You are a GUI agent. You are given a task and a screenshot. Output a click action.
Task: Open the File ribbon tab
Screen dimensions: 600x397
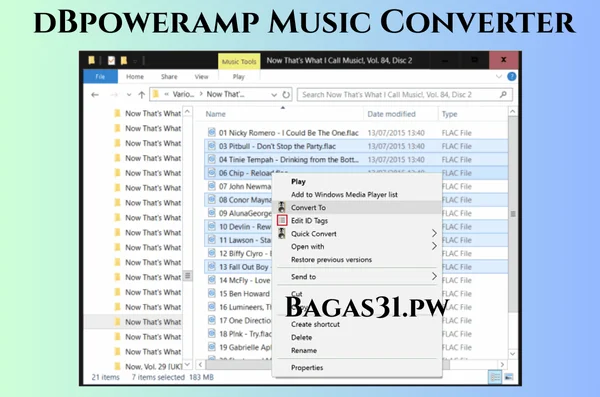click(100, 77)
